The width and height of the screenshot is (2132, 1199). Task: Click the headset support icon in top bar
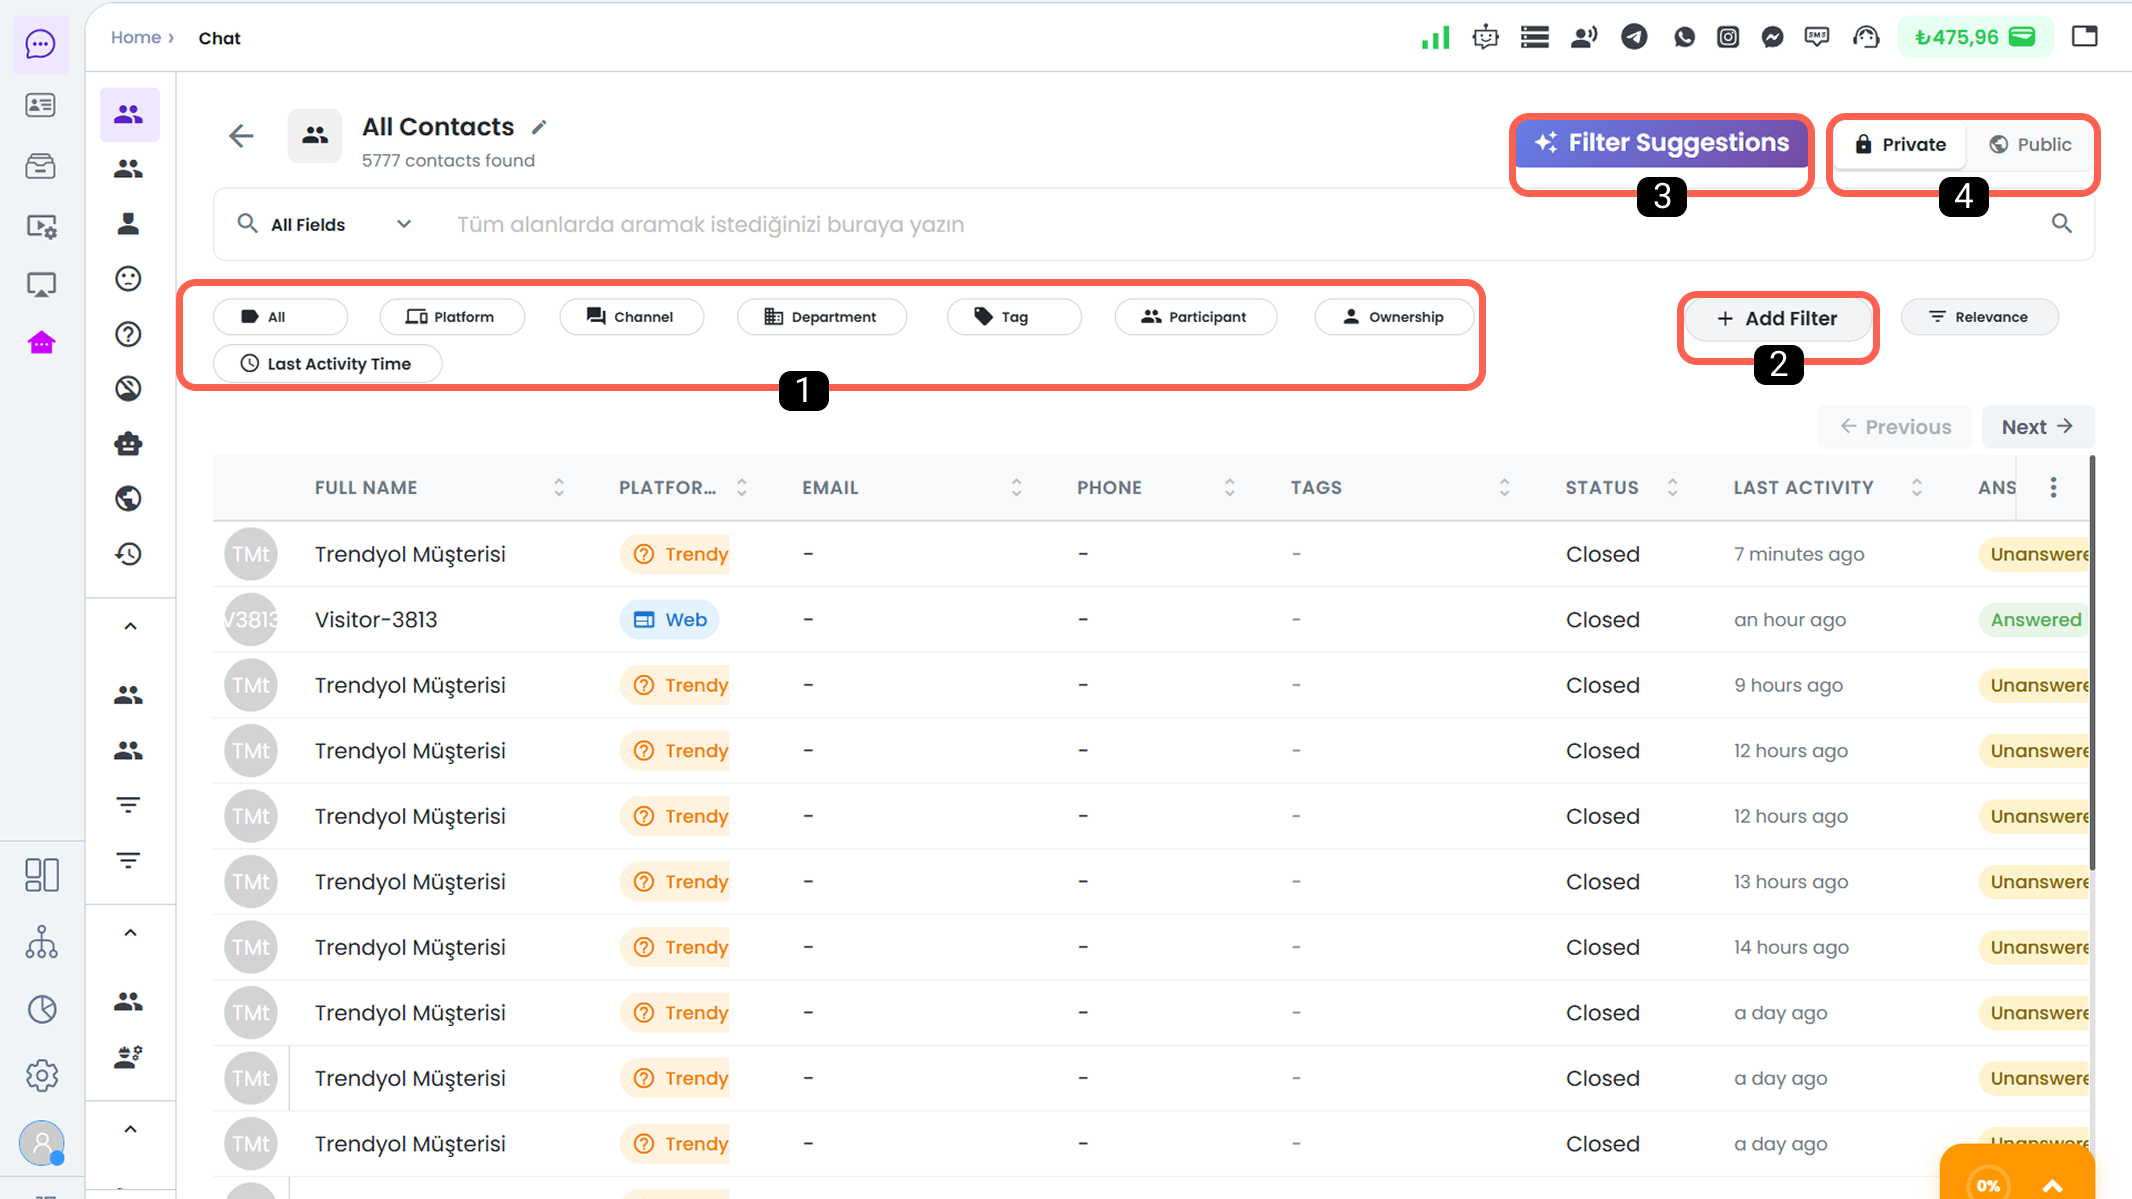[x=1866, y=38]
